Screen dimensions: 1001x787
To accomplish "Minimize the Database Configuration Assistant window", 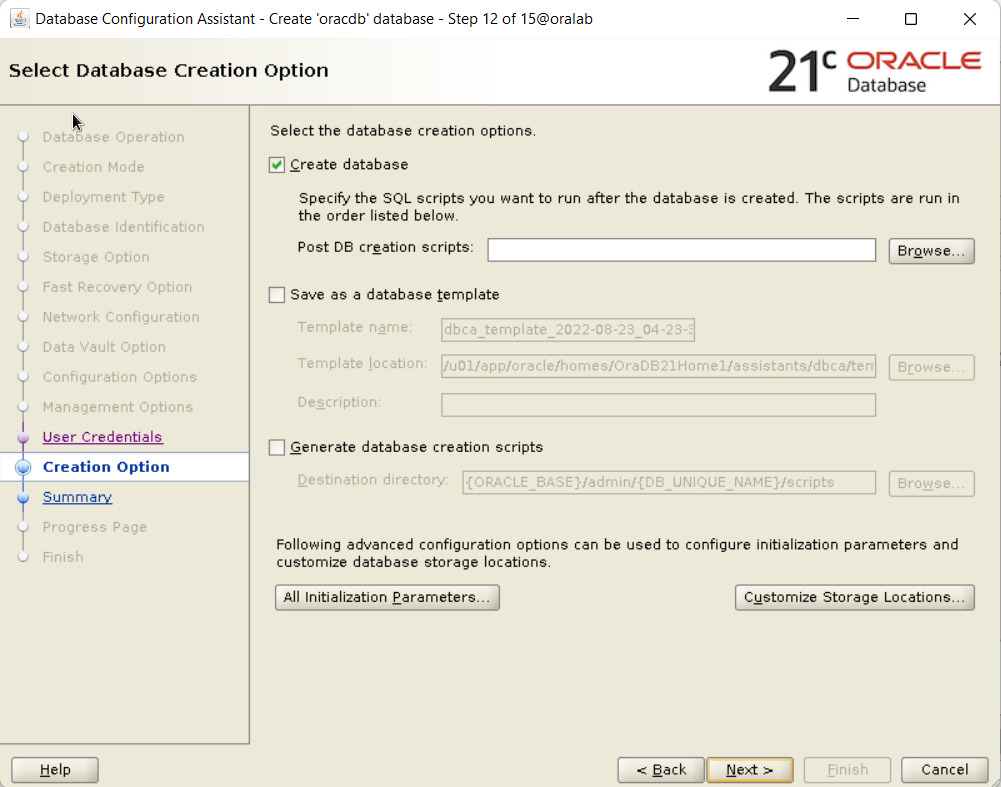I will (x=851, y=19).
